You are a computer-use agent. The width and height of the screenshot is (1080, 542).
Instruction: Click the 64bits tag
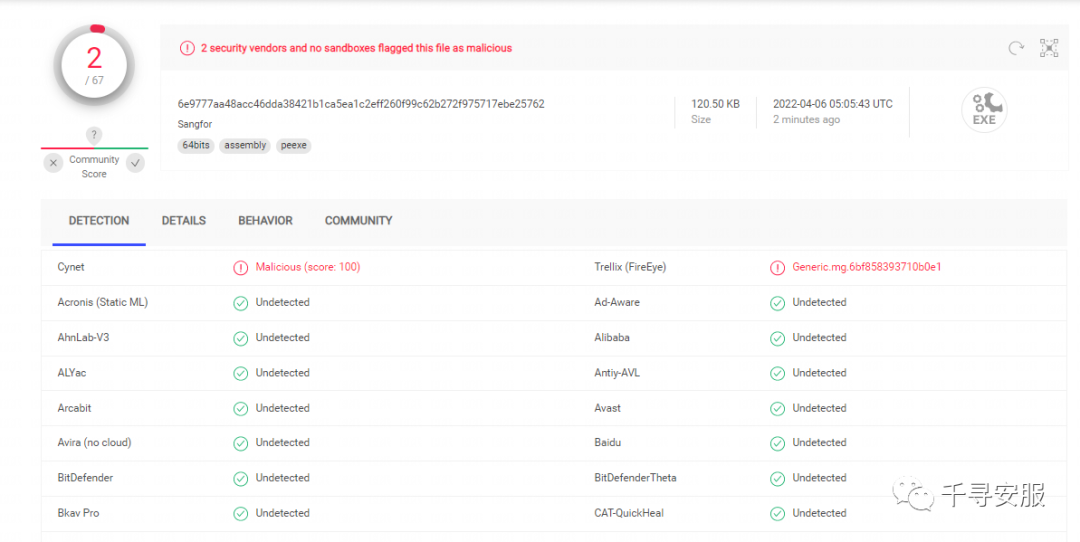point(196,145)
